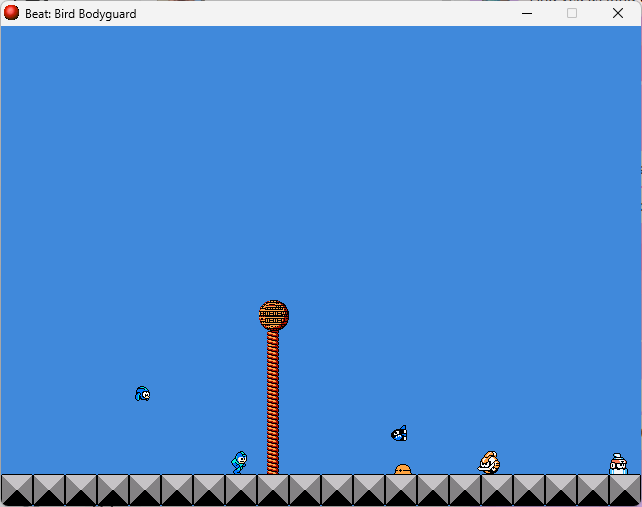Click the white-and-red robot at right edge

[618, 464]
